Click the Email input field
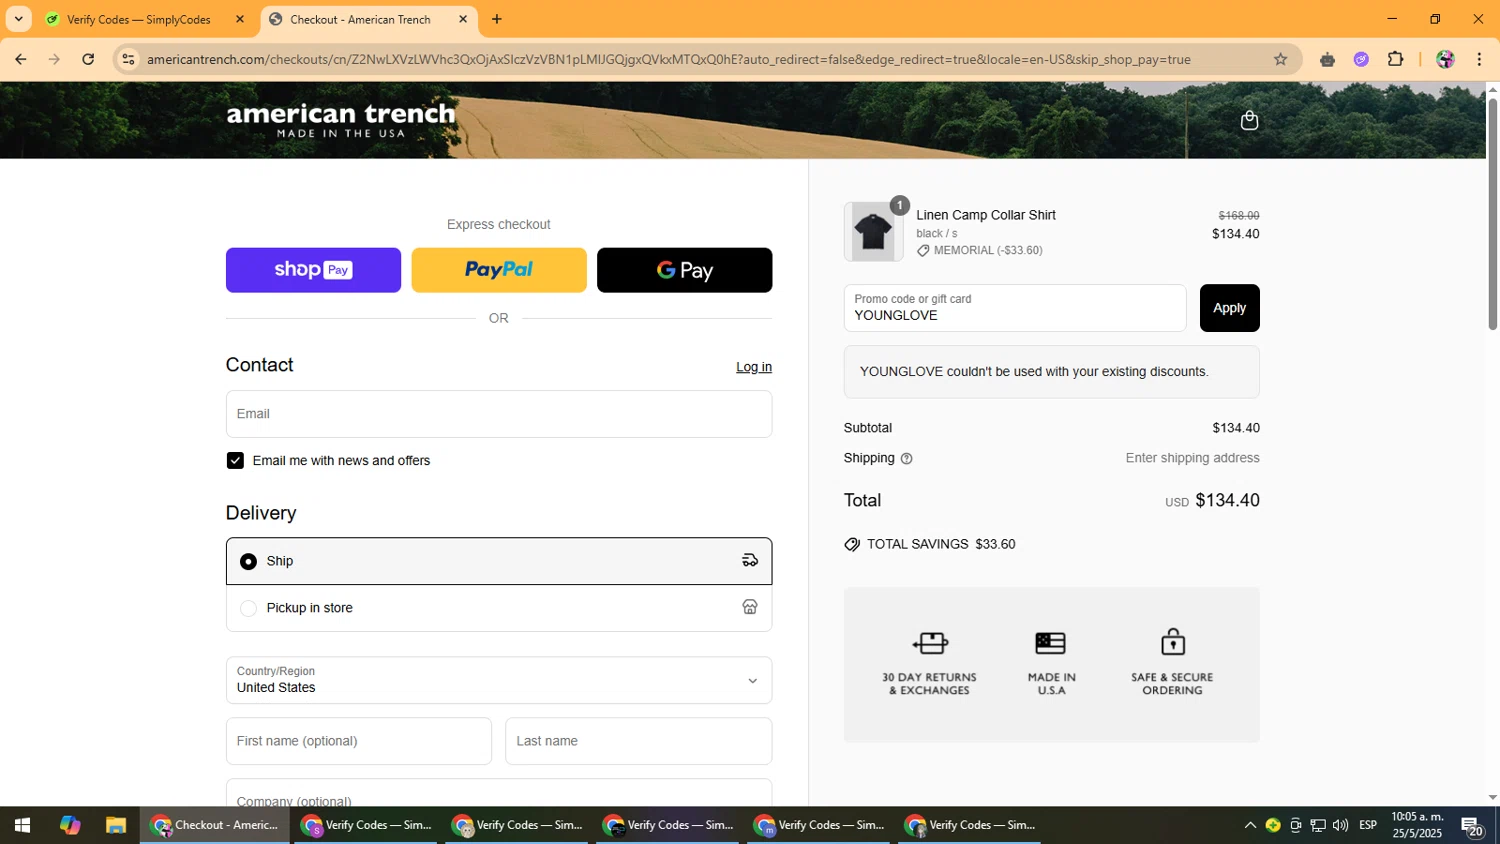 (499, 414)
